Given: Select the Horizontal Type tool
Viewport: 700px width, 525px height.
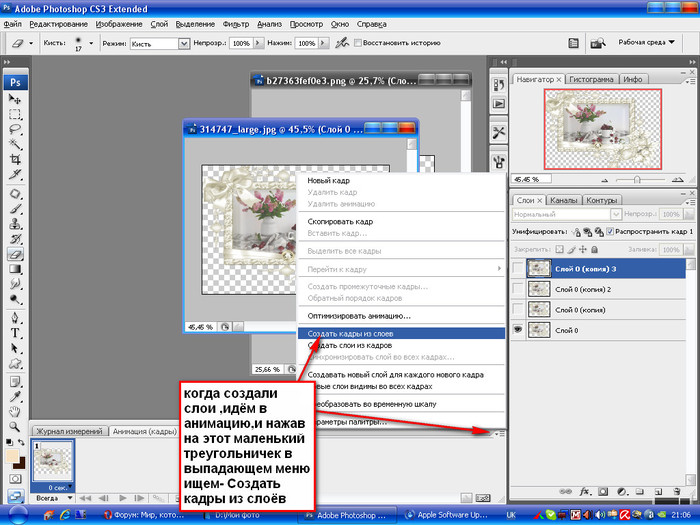Looking at the screenshot, I should coord(15,333).
